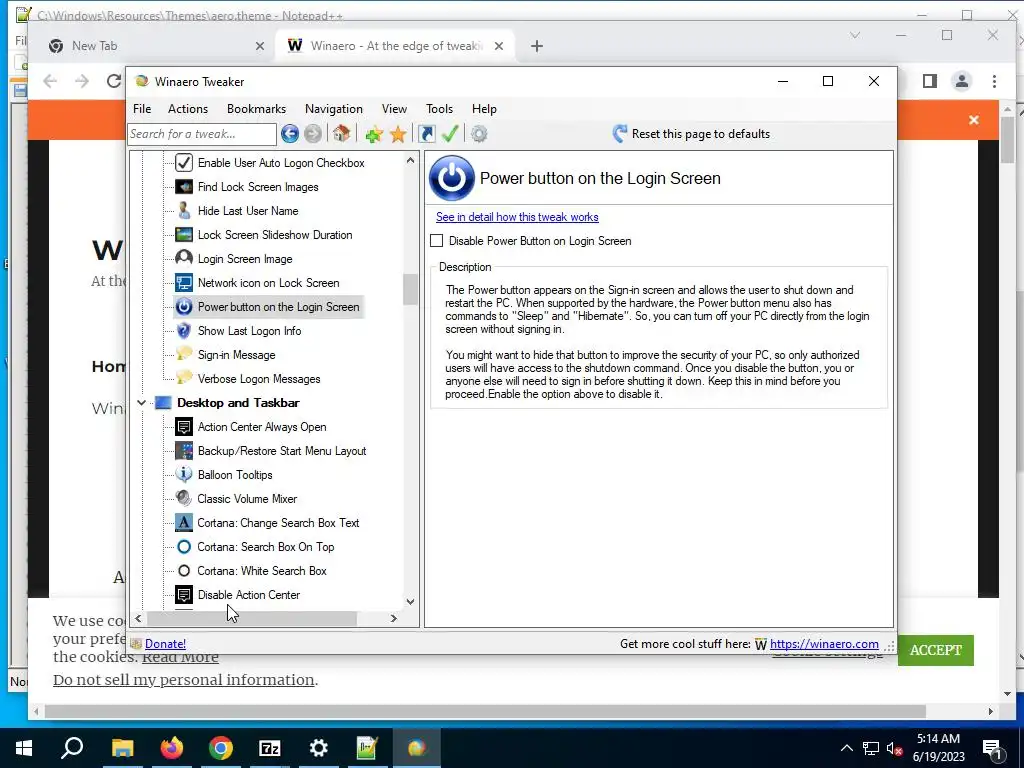Click the tree panel vertical scrollbar thumb
This screenshot has height=768, width=1024.
410,289
